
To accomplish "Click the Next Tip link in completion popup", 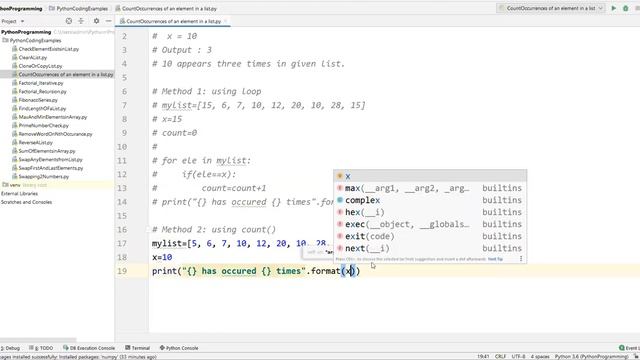I will (495, 259).
